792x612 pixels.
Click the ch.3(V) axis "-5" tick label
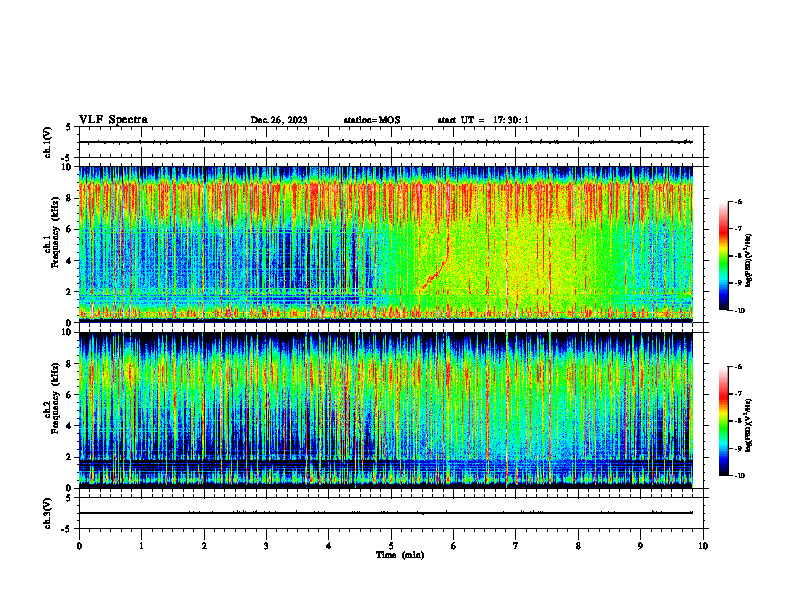coord(67,529)
